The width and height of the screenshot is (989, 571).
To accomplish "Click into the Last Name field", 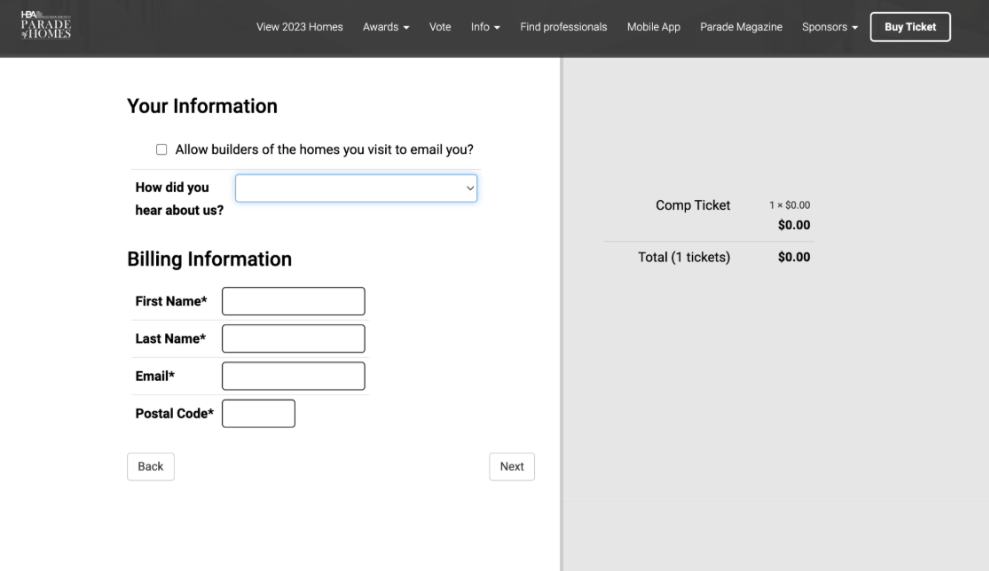I will (293, 339).
